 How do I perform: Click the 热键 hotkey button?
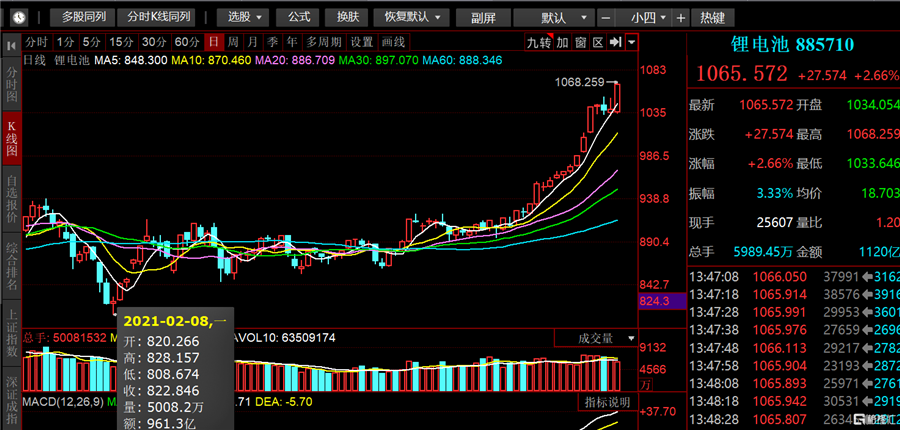(x=712, y=18)
